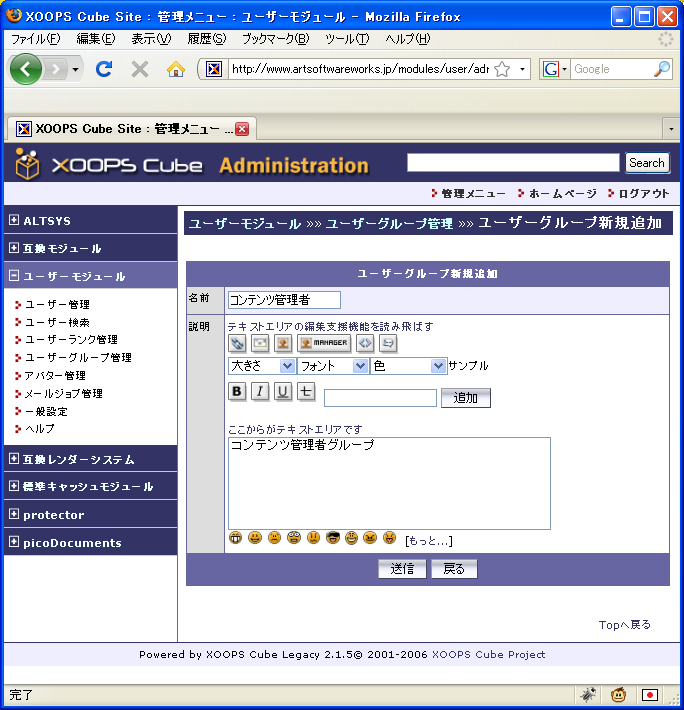Screen dimensions: 684x710
Task: Insert the sunglasses cool smiley
Action: (333, 538)
